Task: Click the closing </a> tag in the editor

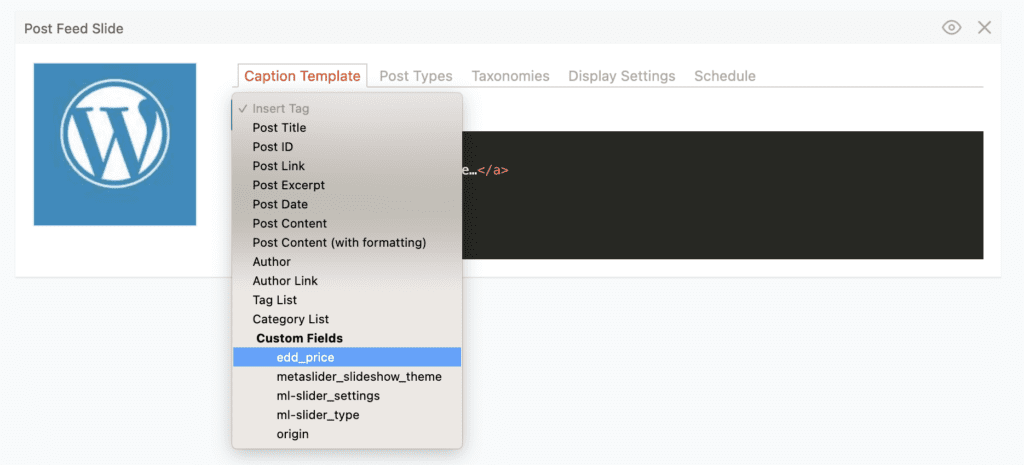Action: [492, 170]
